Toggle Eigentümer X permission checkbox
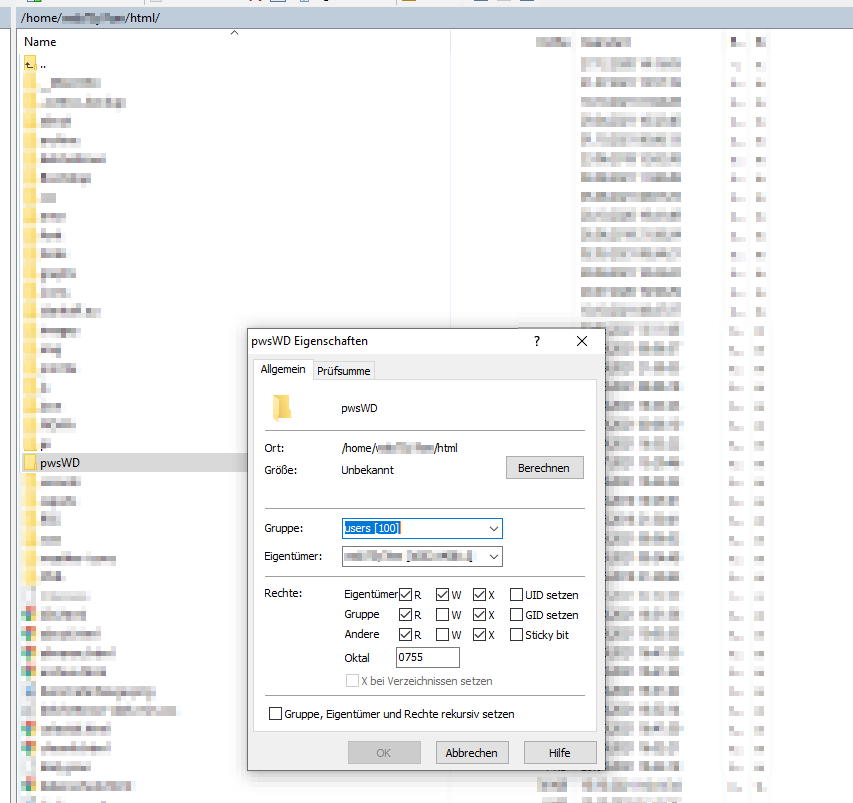This screenshot has width=853, height=803. coord(479,595)
